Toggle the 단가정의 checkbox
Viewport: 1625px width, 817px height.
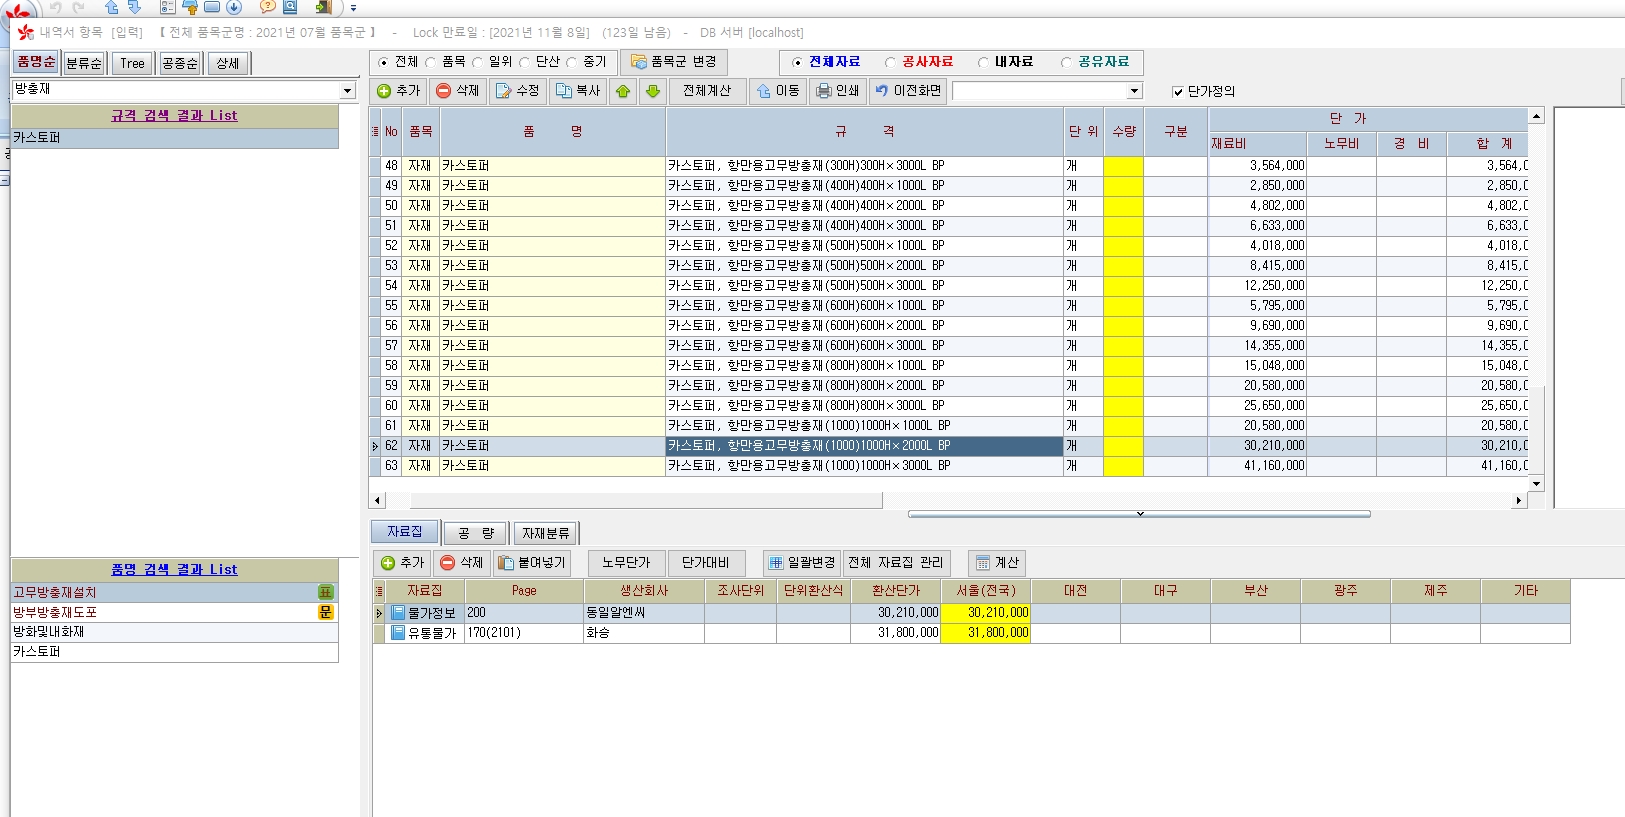point(1178,92)
